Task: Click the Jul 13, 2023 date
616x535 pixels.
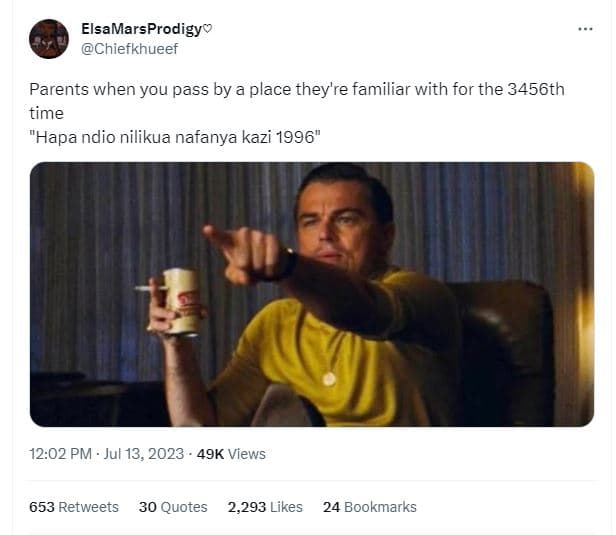Action: 143,454
